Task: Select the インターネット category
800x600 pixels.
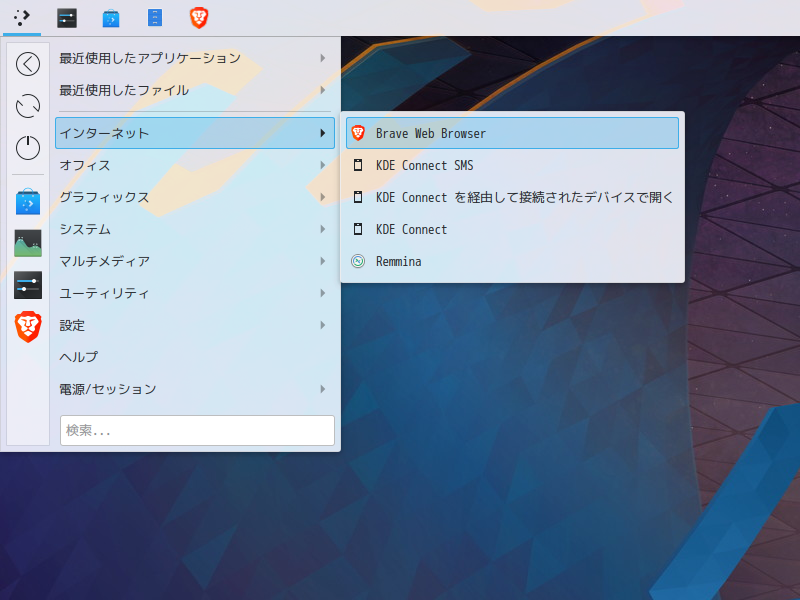Action: [194, 133]
